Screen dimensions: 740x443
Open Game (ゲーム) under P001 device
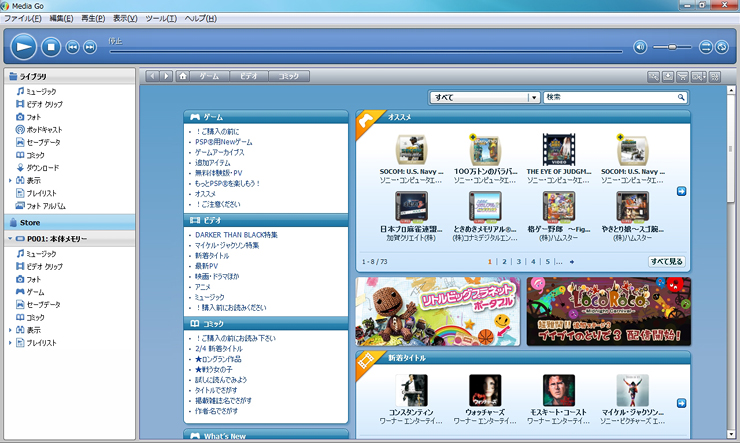point(34,291)
